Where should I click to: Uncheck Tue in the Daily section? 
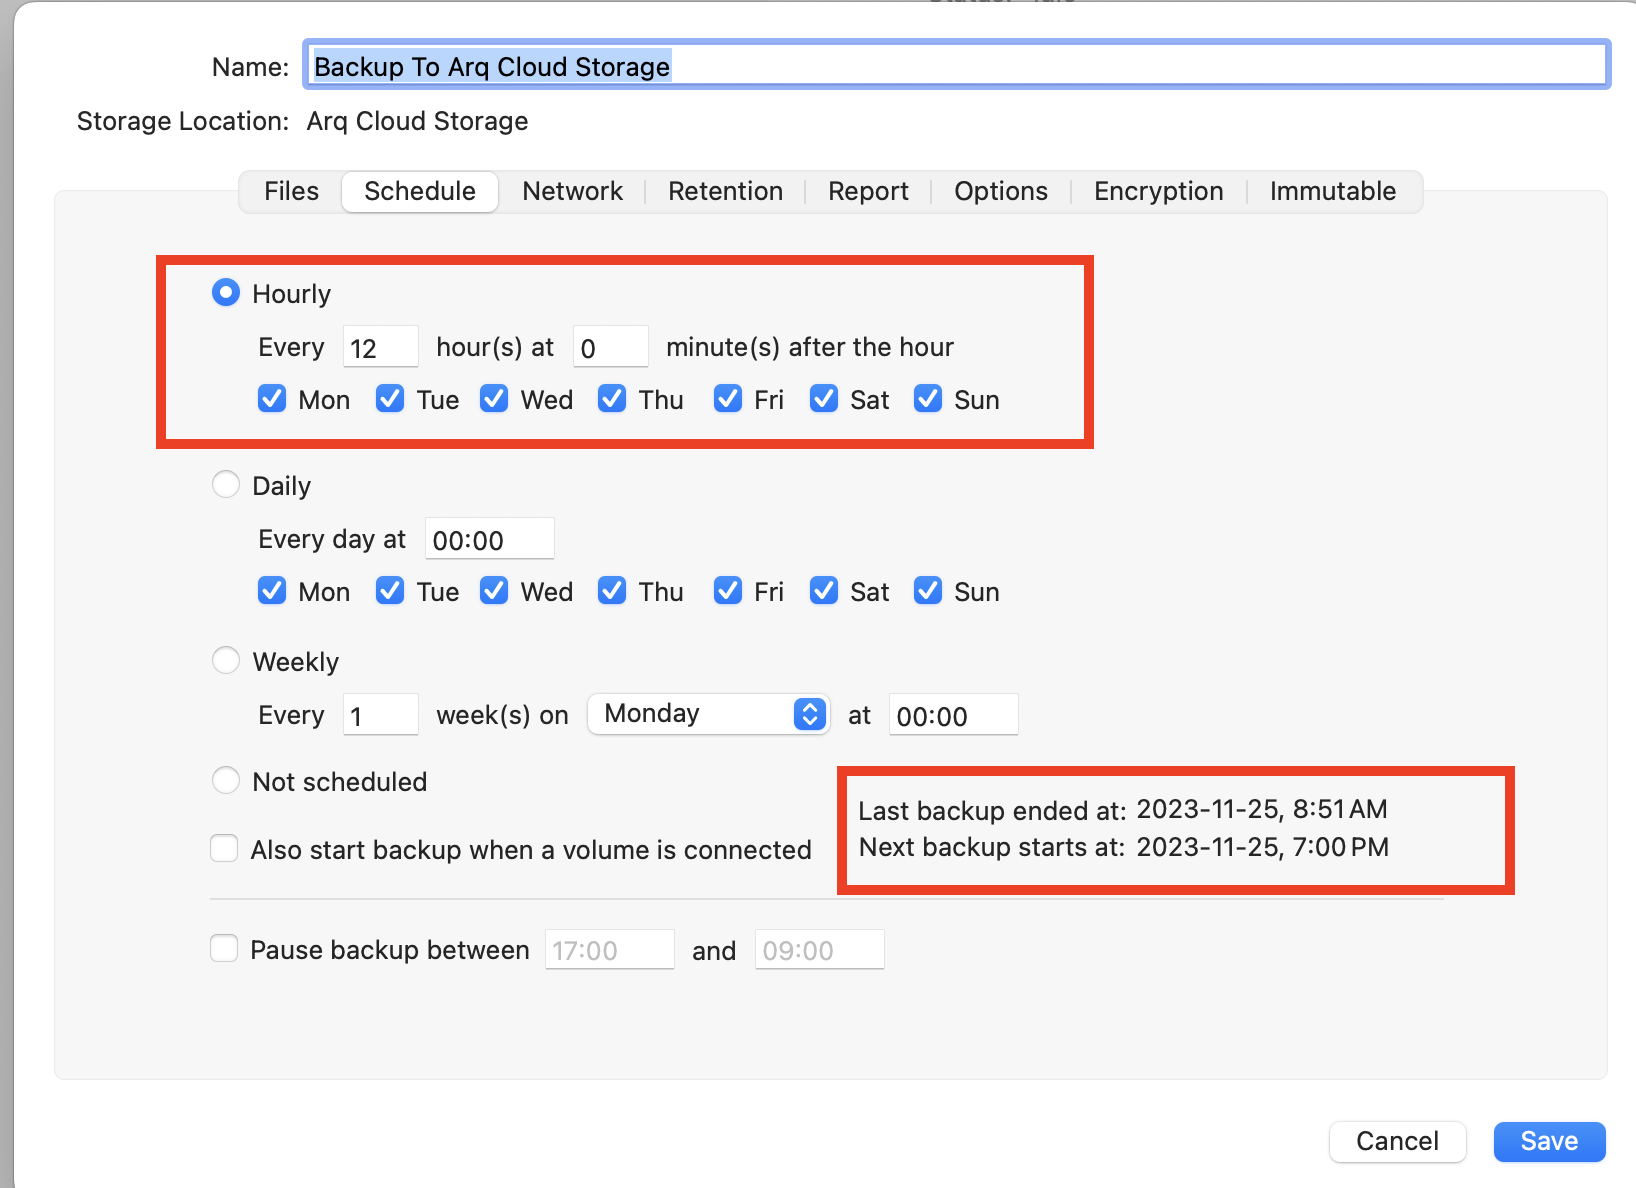[x=390, y=591]
